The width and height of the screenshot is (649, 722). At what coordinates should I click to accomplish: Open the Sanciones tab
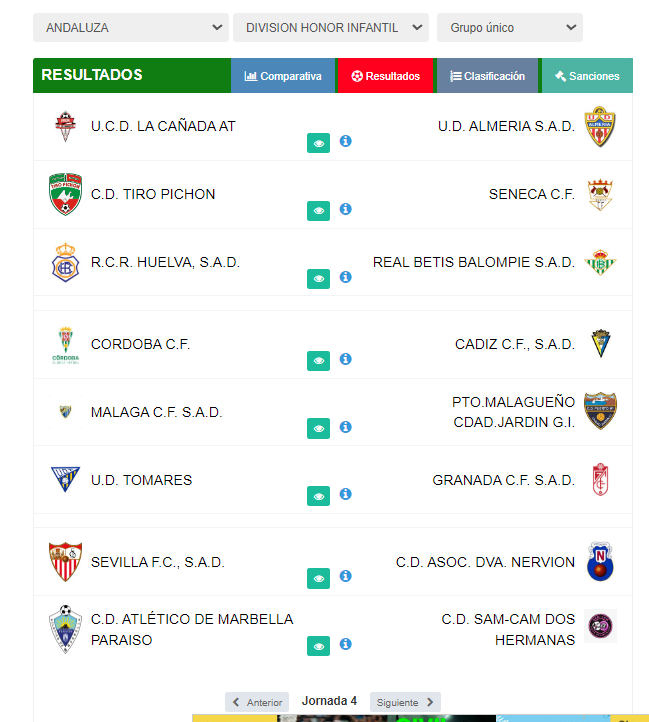(587, 76)
